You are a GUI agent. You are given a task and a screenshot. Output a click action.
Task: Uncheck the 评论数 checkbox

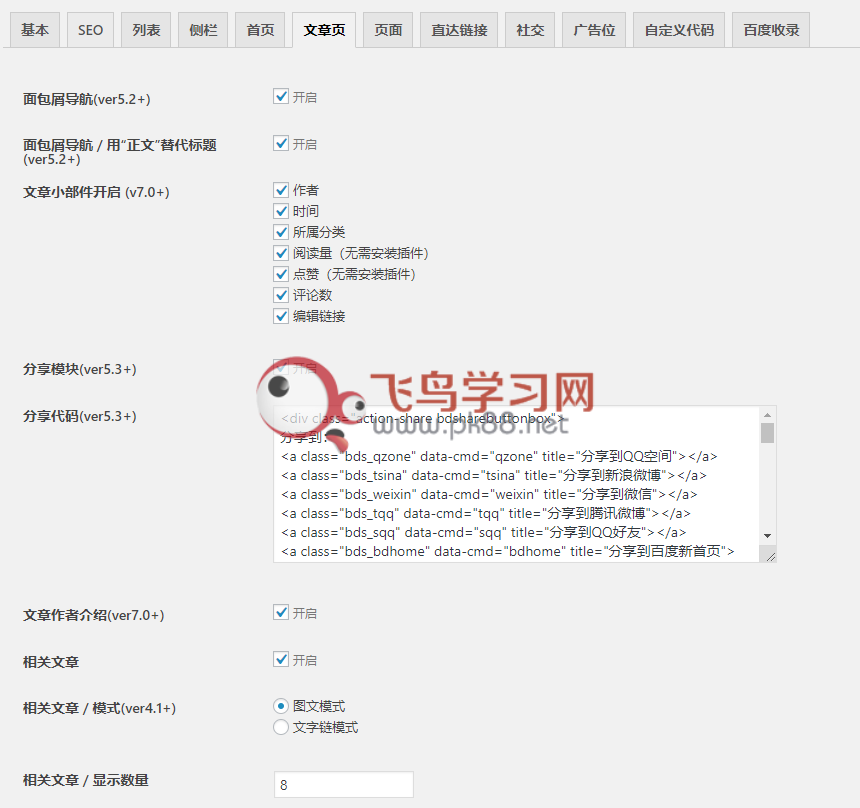point(281,295)
